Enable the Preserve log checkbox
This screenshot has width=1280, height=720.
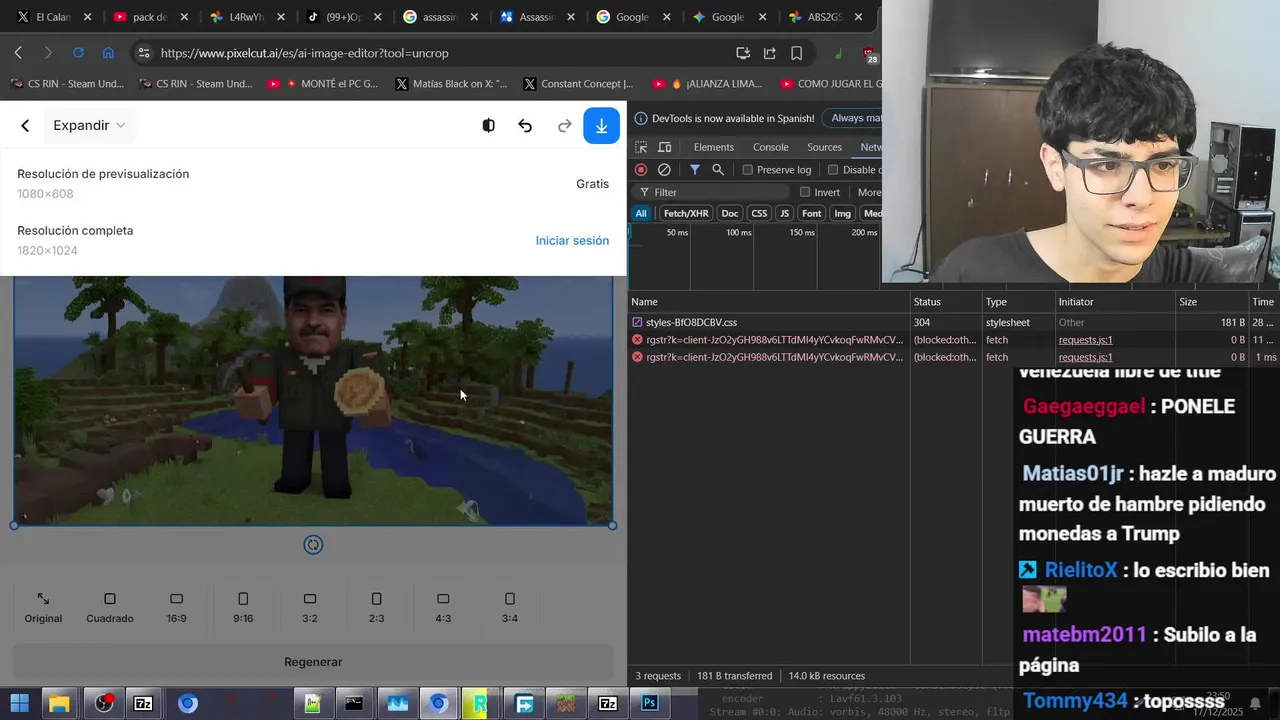[747, 170]
